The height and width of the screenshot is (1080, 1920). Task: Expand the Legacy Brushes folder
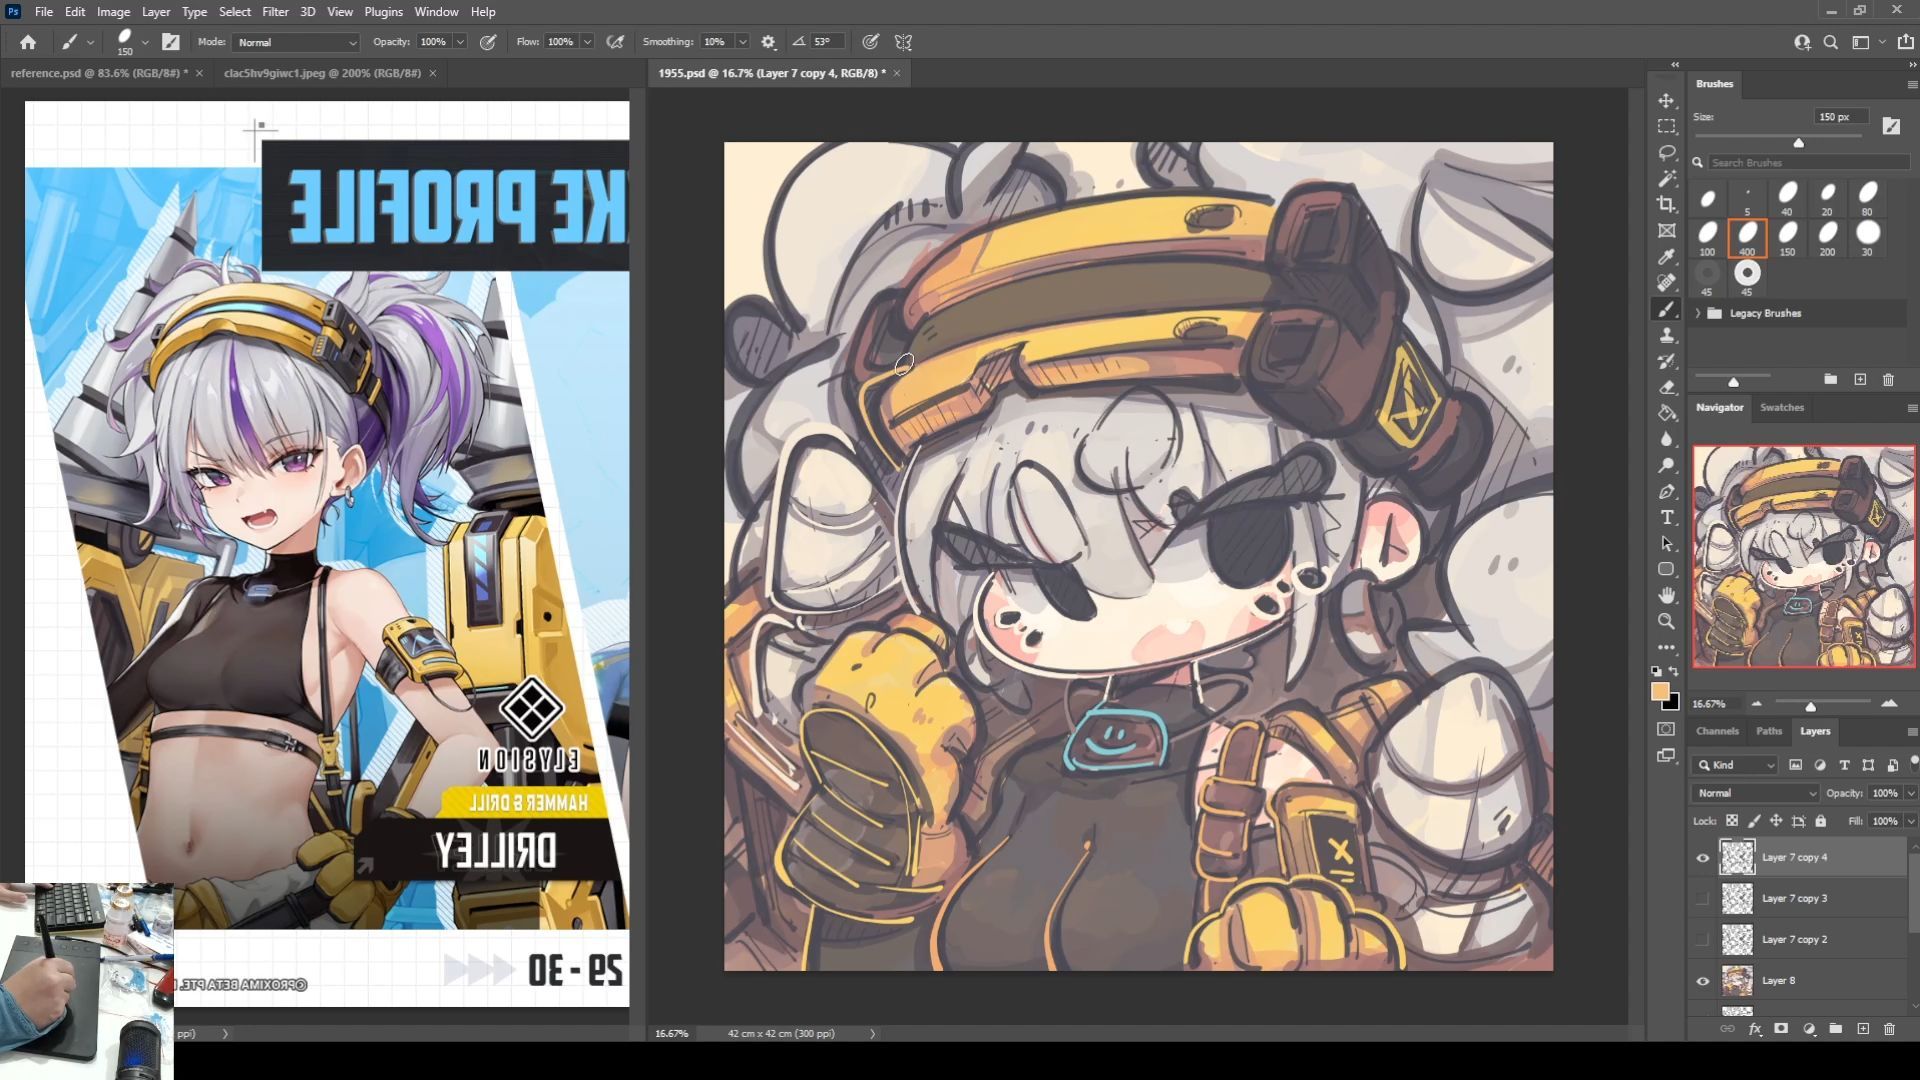click(1698, 313)
